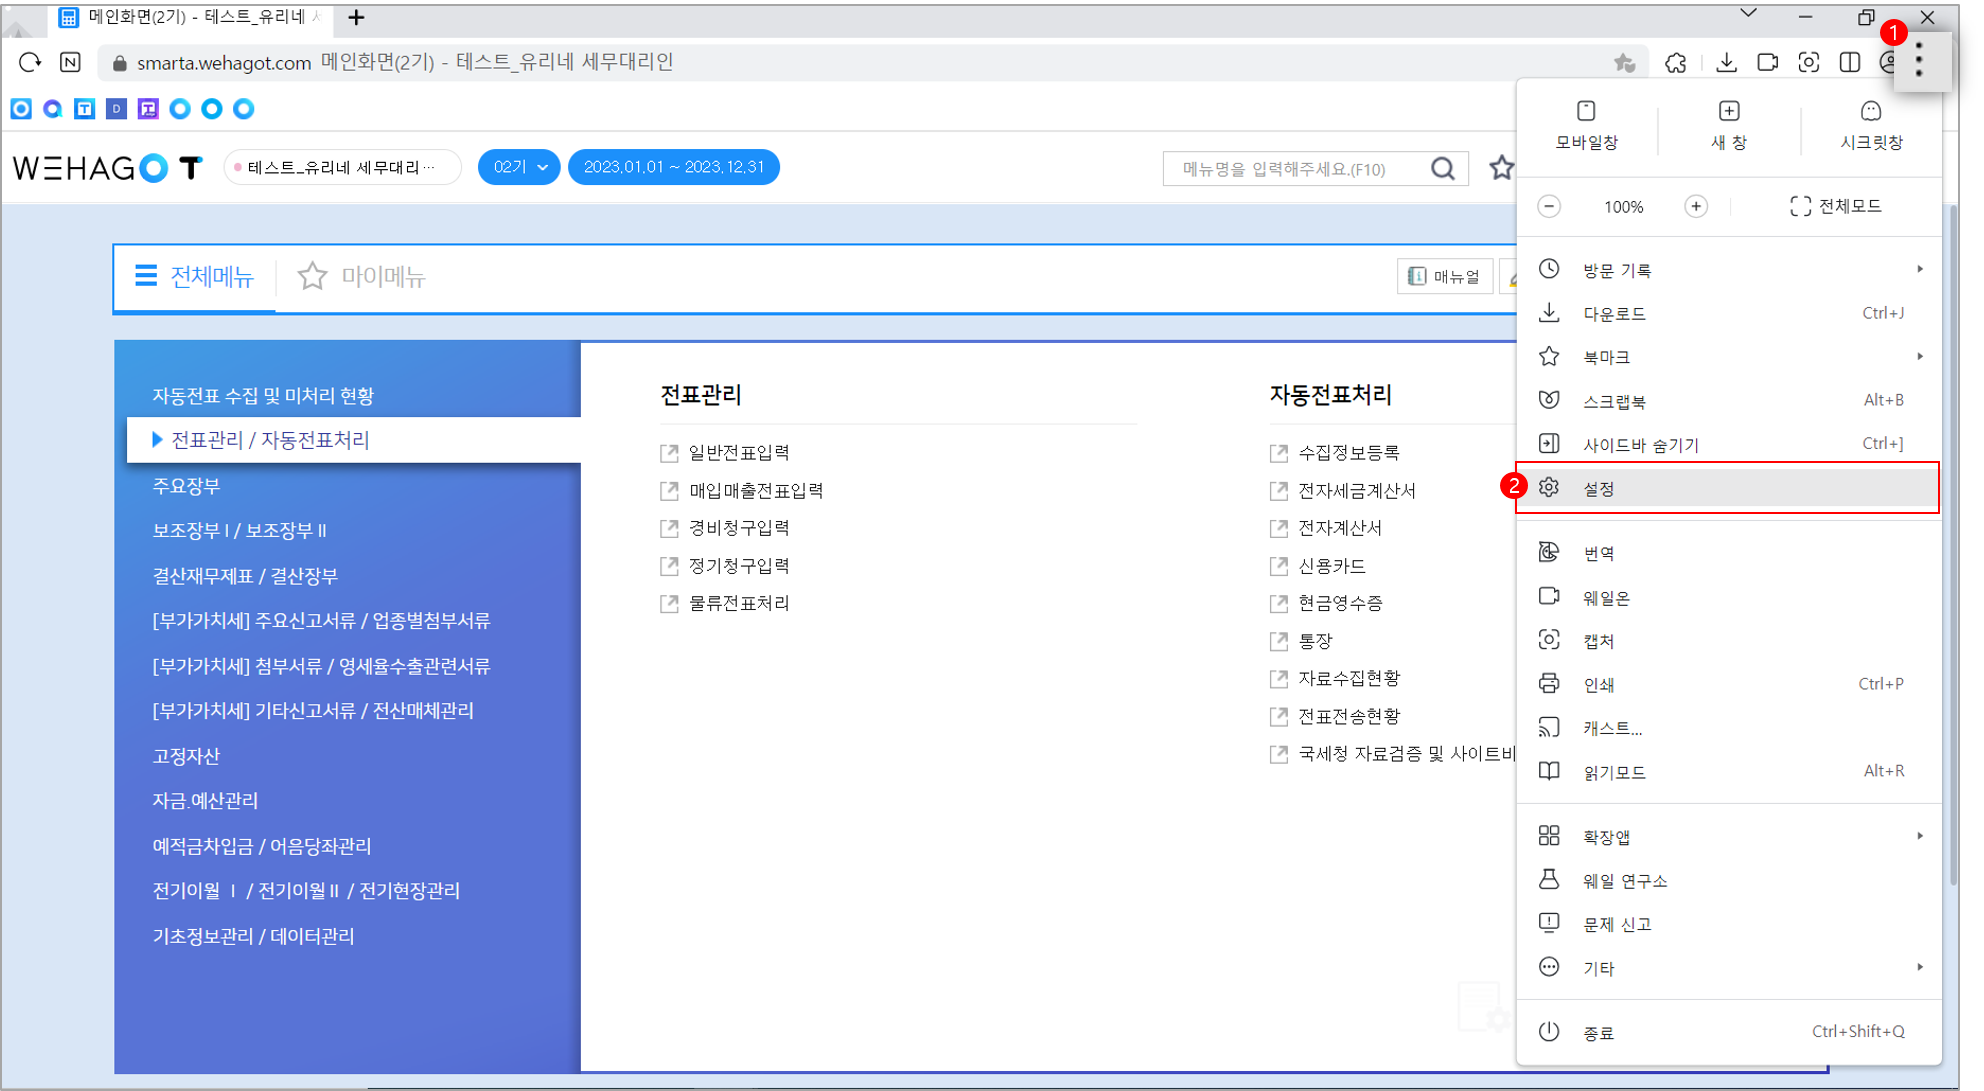This screenshot has height=1091, width=1984.
Task: Increase zoom with plus button
Action: point(1696,206)
